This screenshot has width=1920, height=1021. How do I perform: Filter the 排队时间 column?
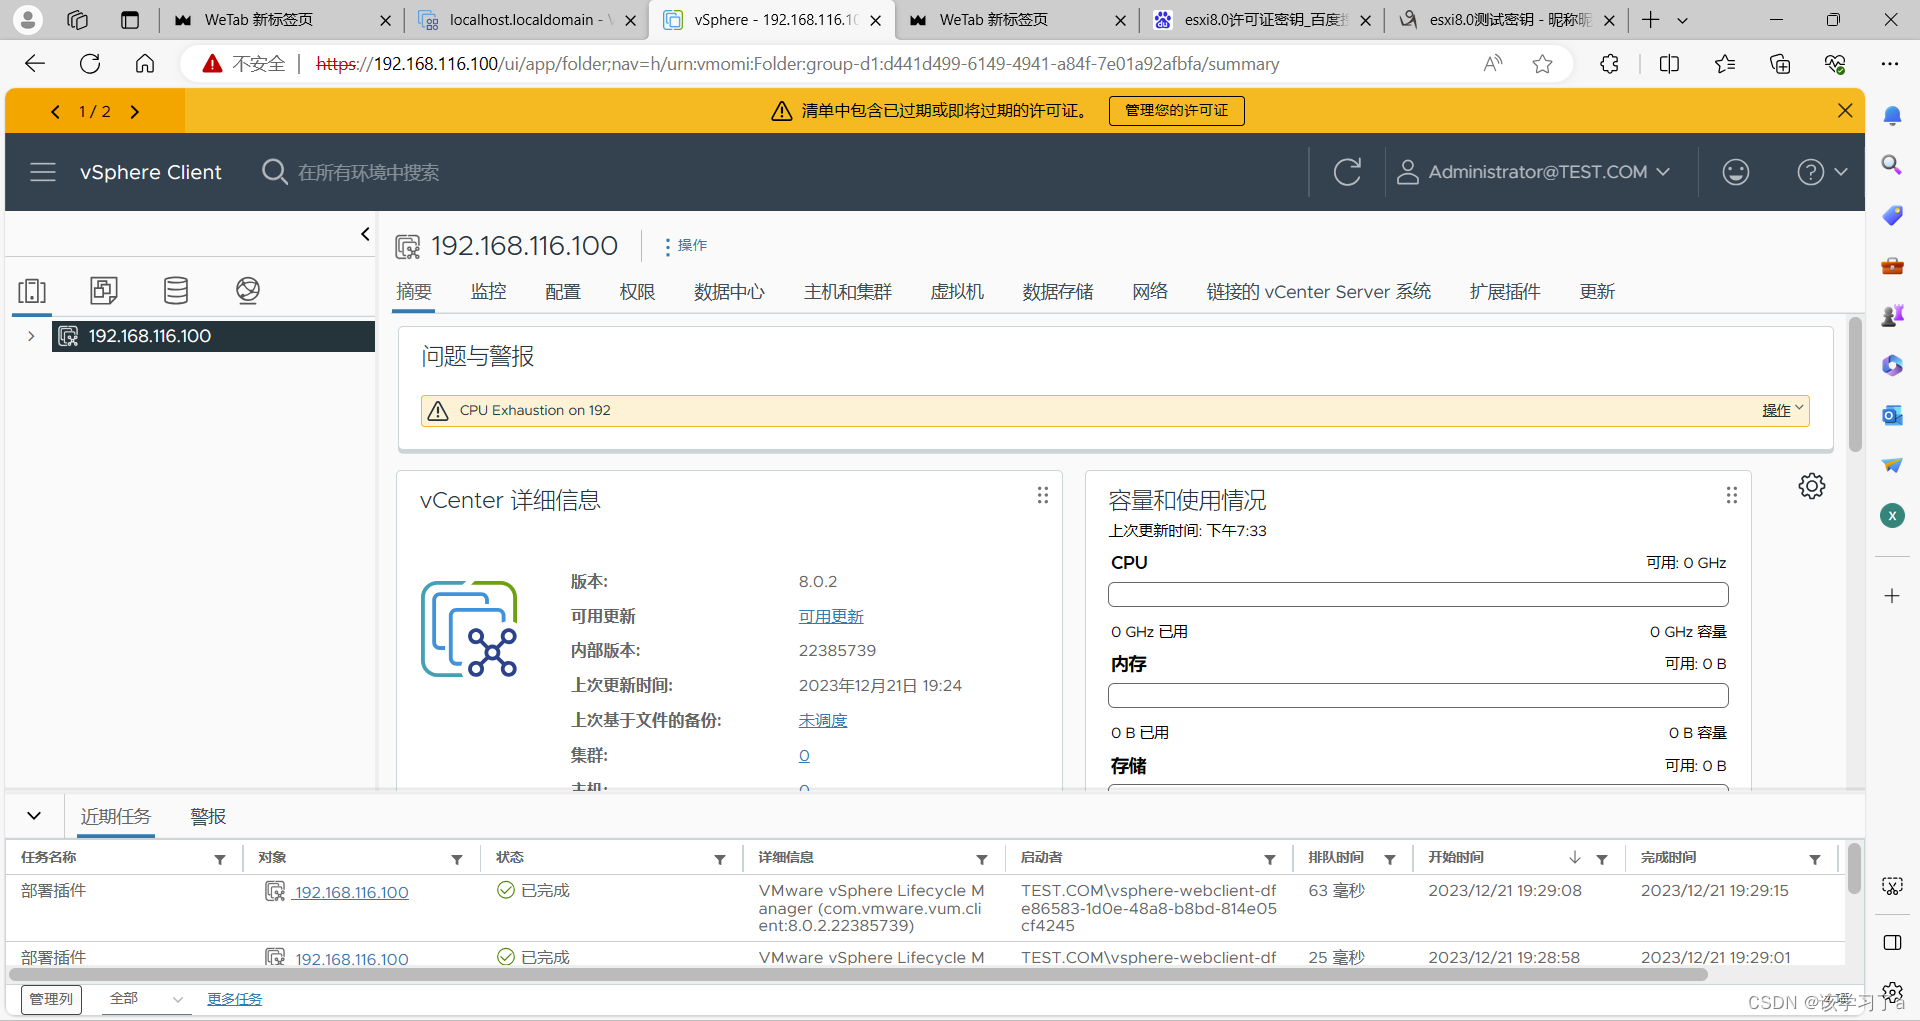pos(1390,859)
